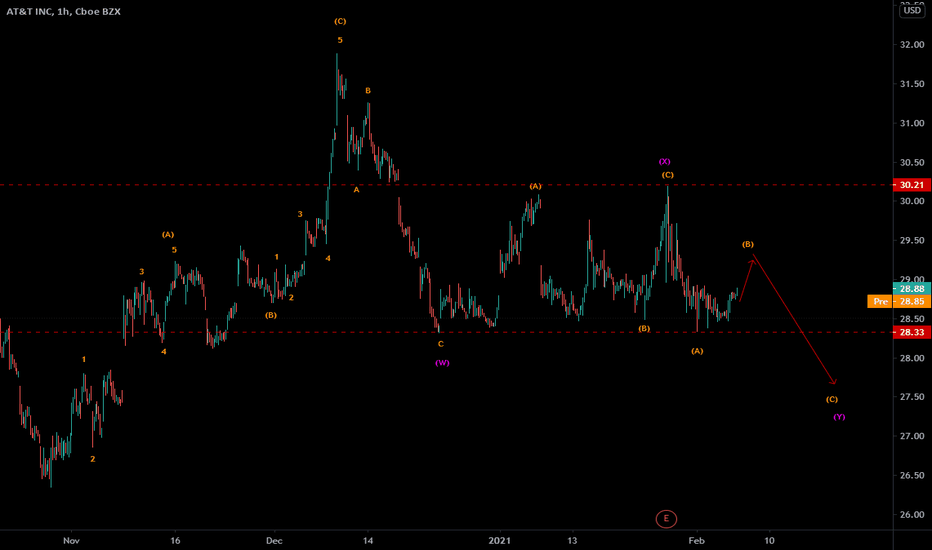Click the 28.00 price axis label
Viewport: 932px width, 550px height.
tap(912, 358)
